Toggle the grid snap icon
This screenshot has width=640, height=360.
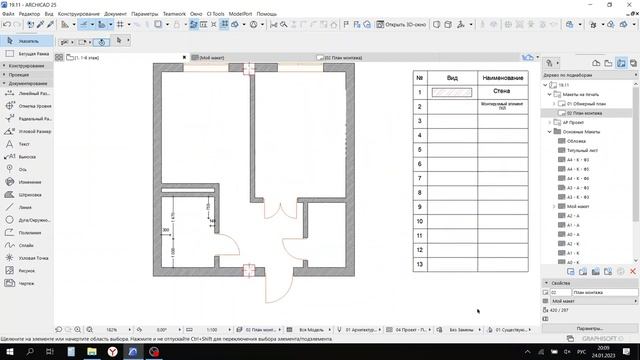click(x=120, y=24)
